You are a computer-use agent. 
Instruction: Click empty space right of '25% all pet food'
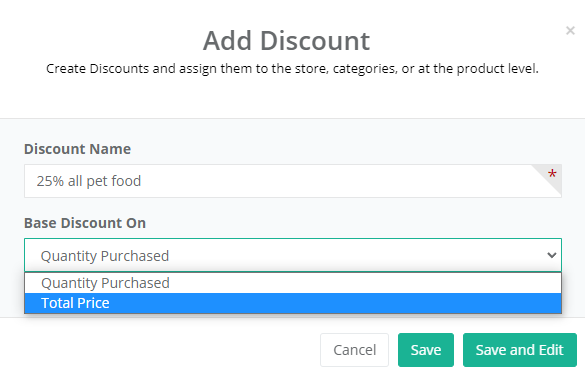[336, 181]
